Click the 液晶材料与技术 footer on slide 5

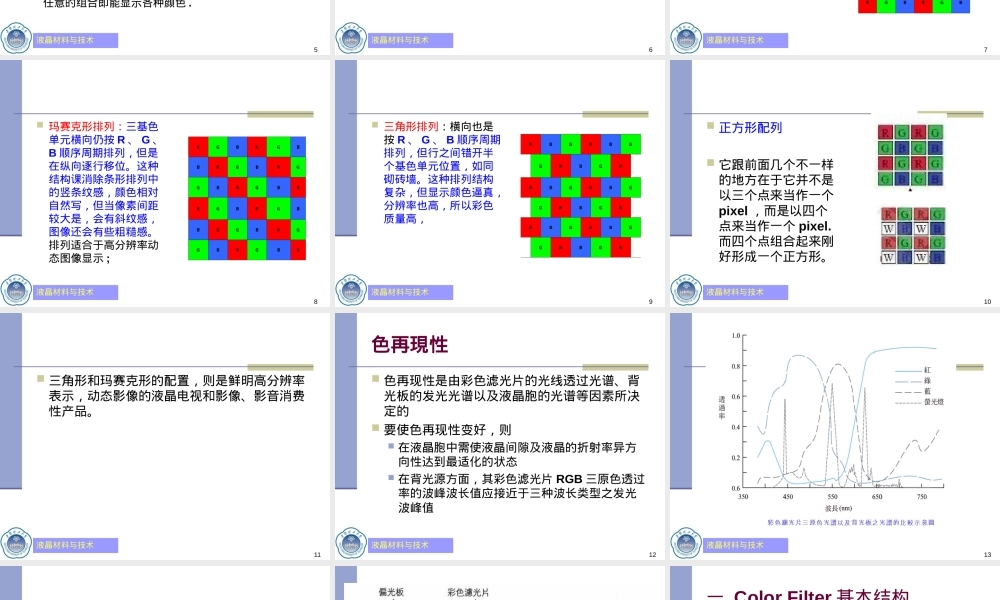(x=75, y=40)
